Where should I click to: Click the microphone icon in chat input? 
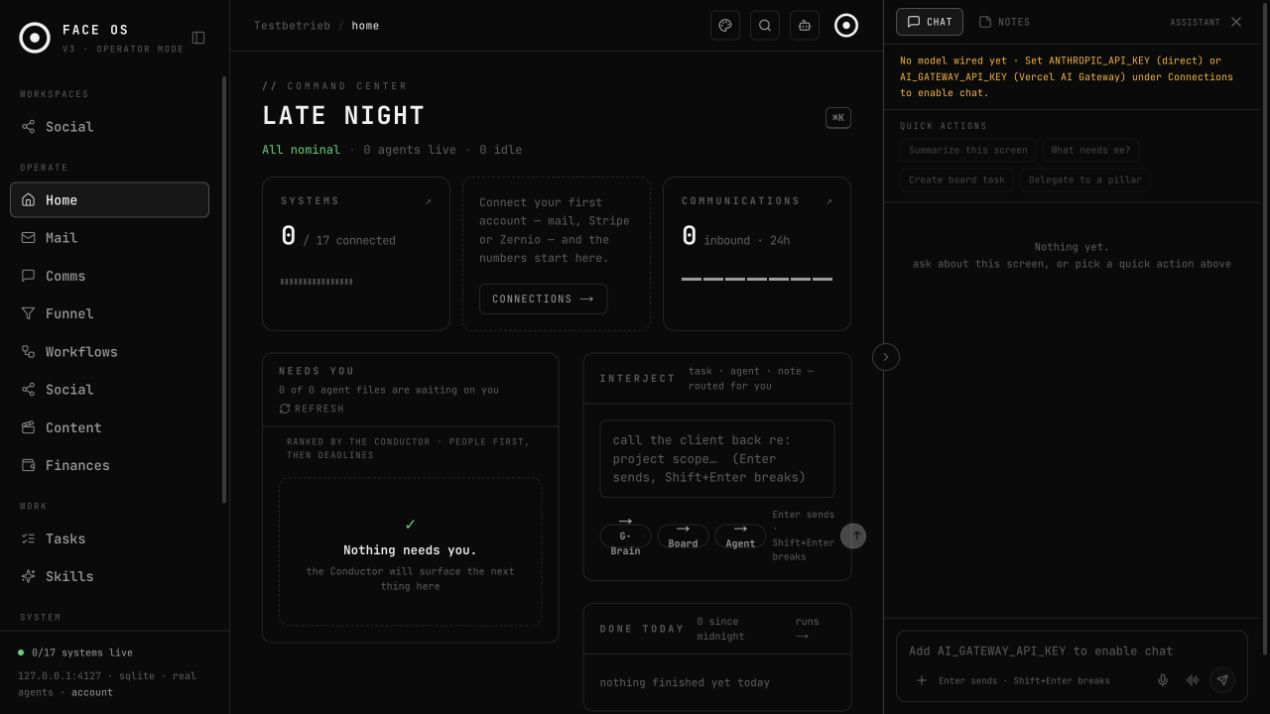tap(1163, 680)
